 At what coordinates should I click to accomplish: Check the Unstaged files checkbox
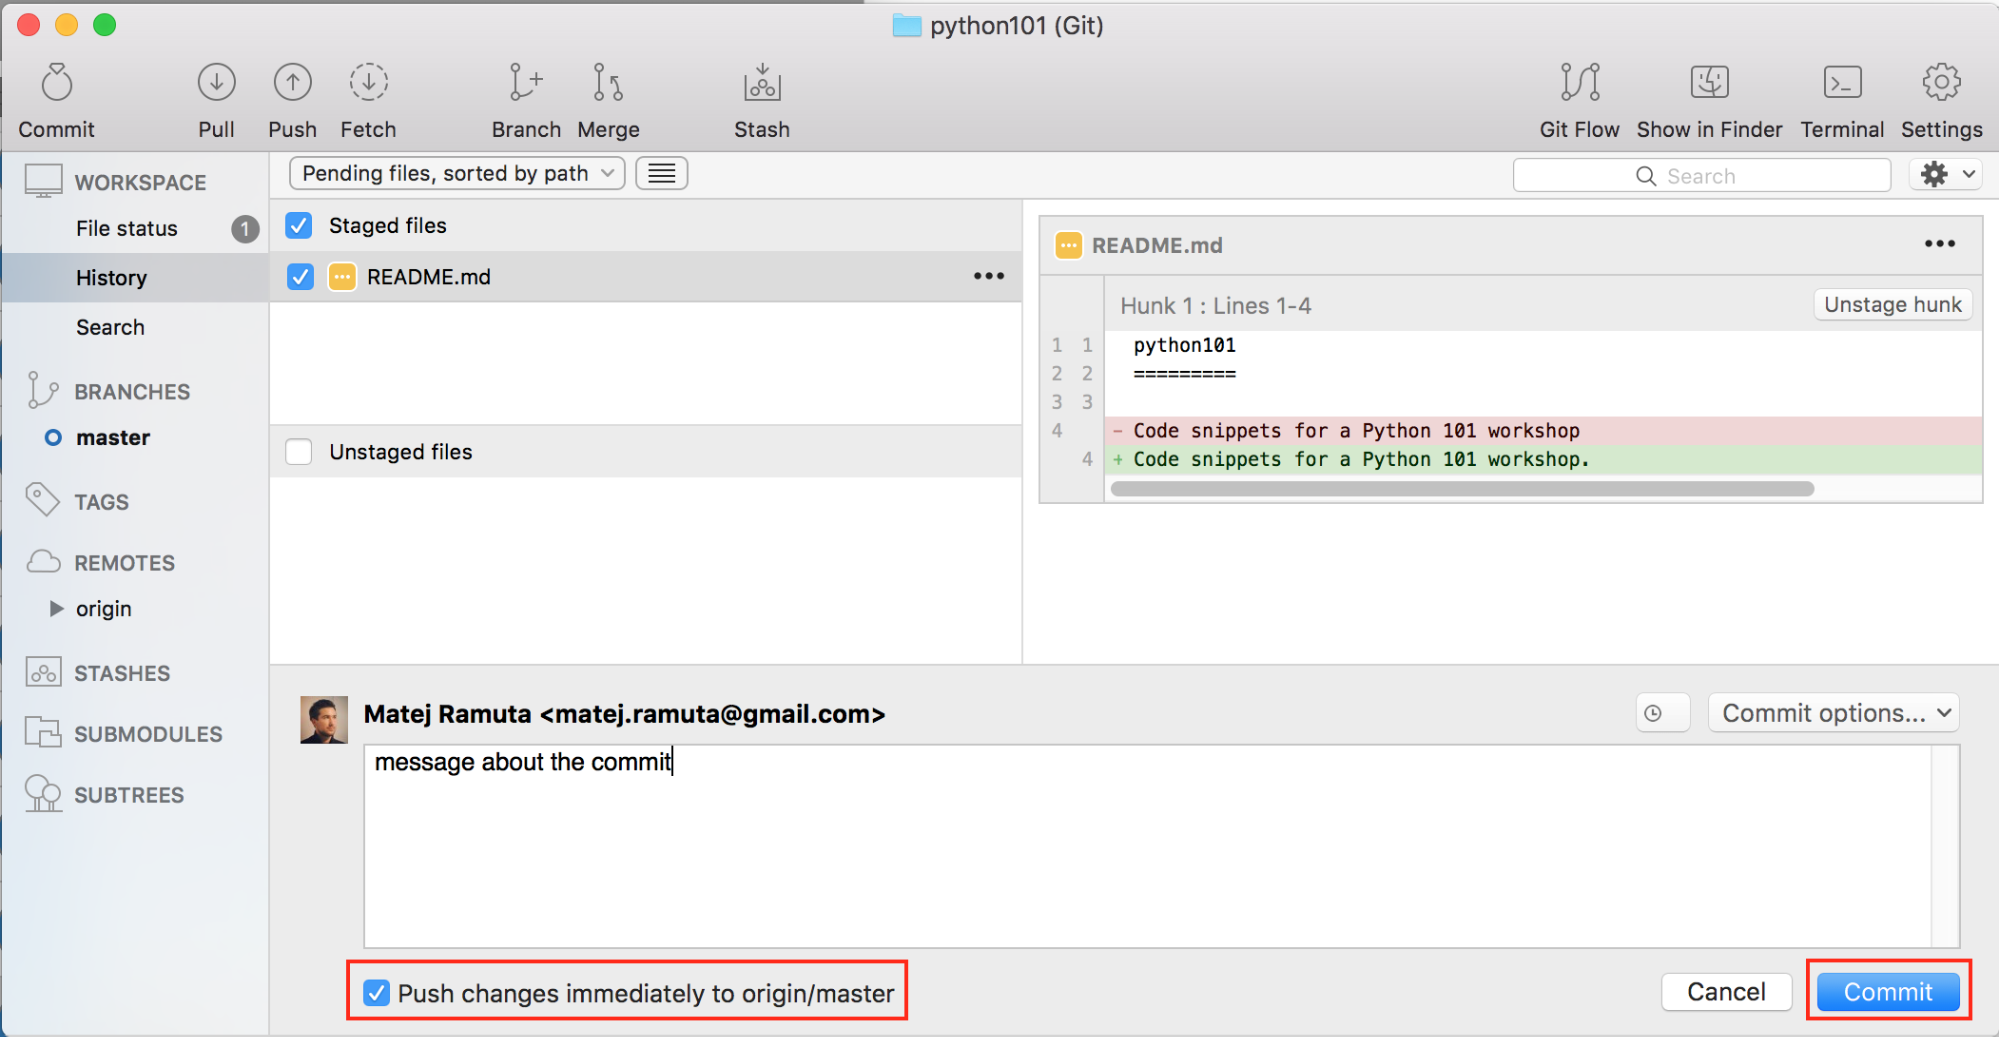[299, 452]
